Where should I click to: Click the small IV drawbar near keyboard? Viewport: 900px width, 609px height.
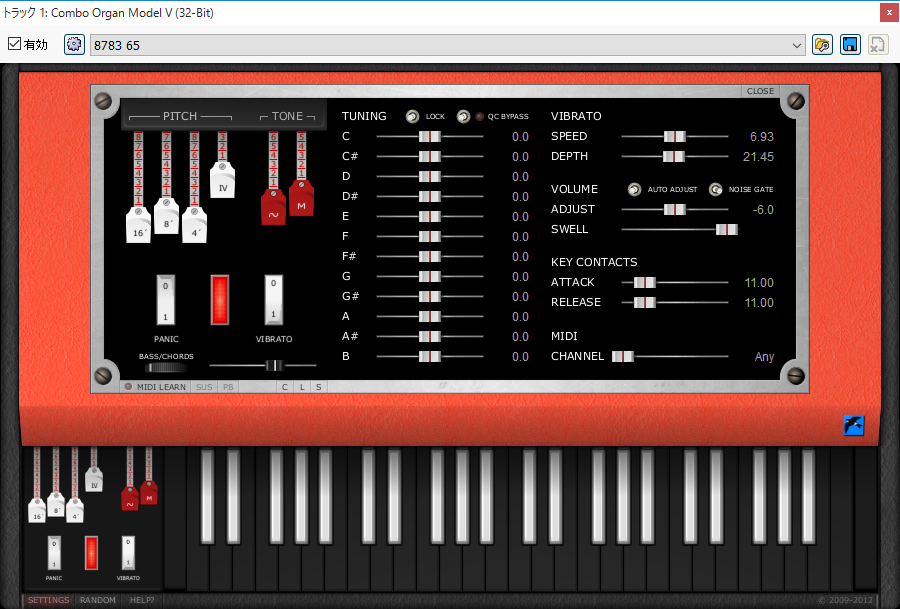[x=94, y=480]
